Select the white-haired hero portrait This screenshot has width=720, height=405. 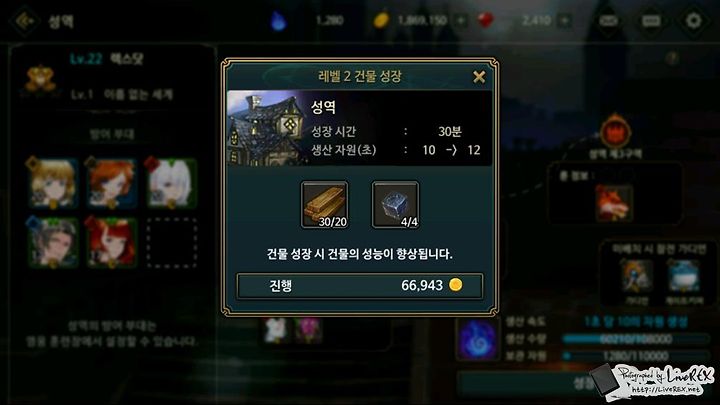coord(171,183)
